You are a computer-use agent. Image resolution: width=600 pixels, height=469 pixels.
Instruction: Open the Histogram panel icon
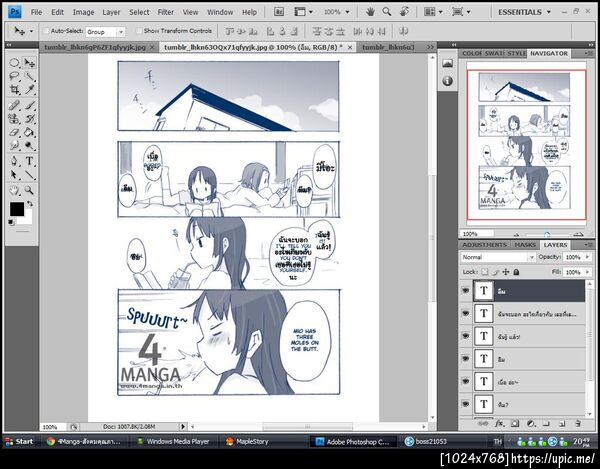point(447,63)
